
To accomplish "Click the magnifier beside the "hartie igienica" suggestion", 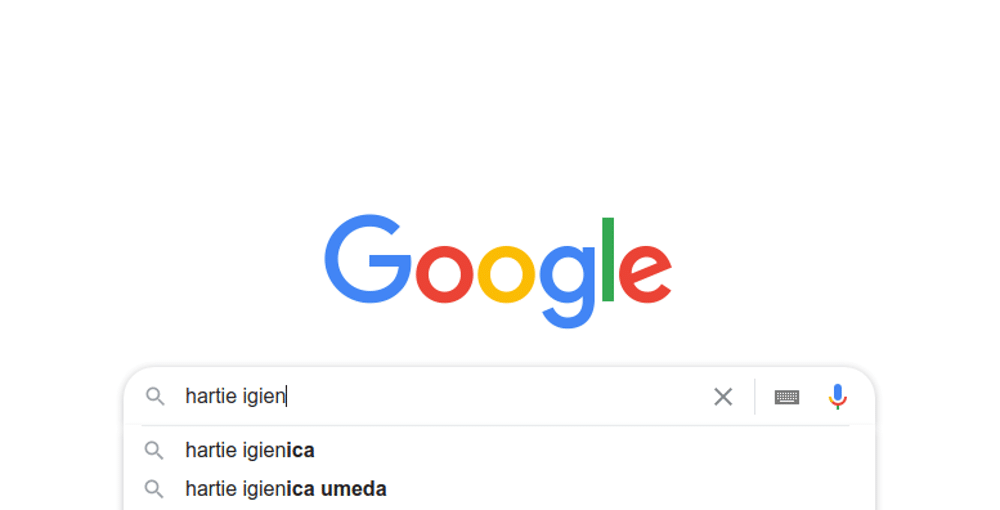I will (154, 450).
